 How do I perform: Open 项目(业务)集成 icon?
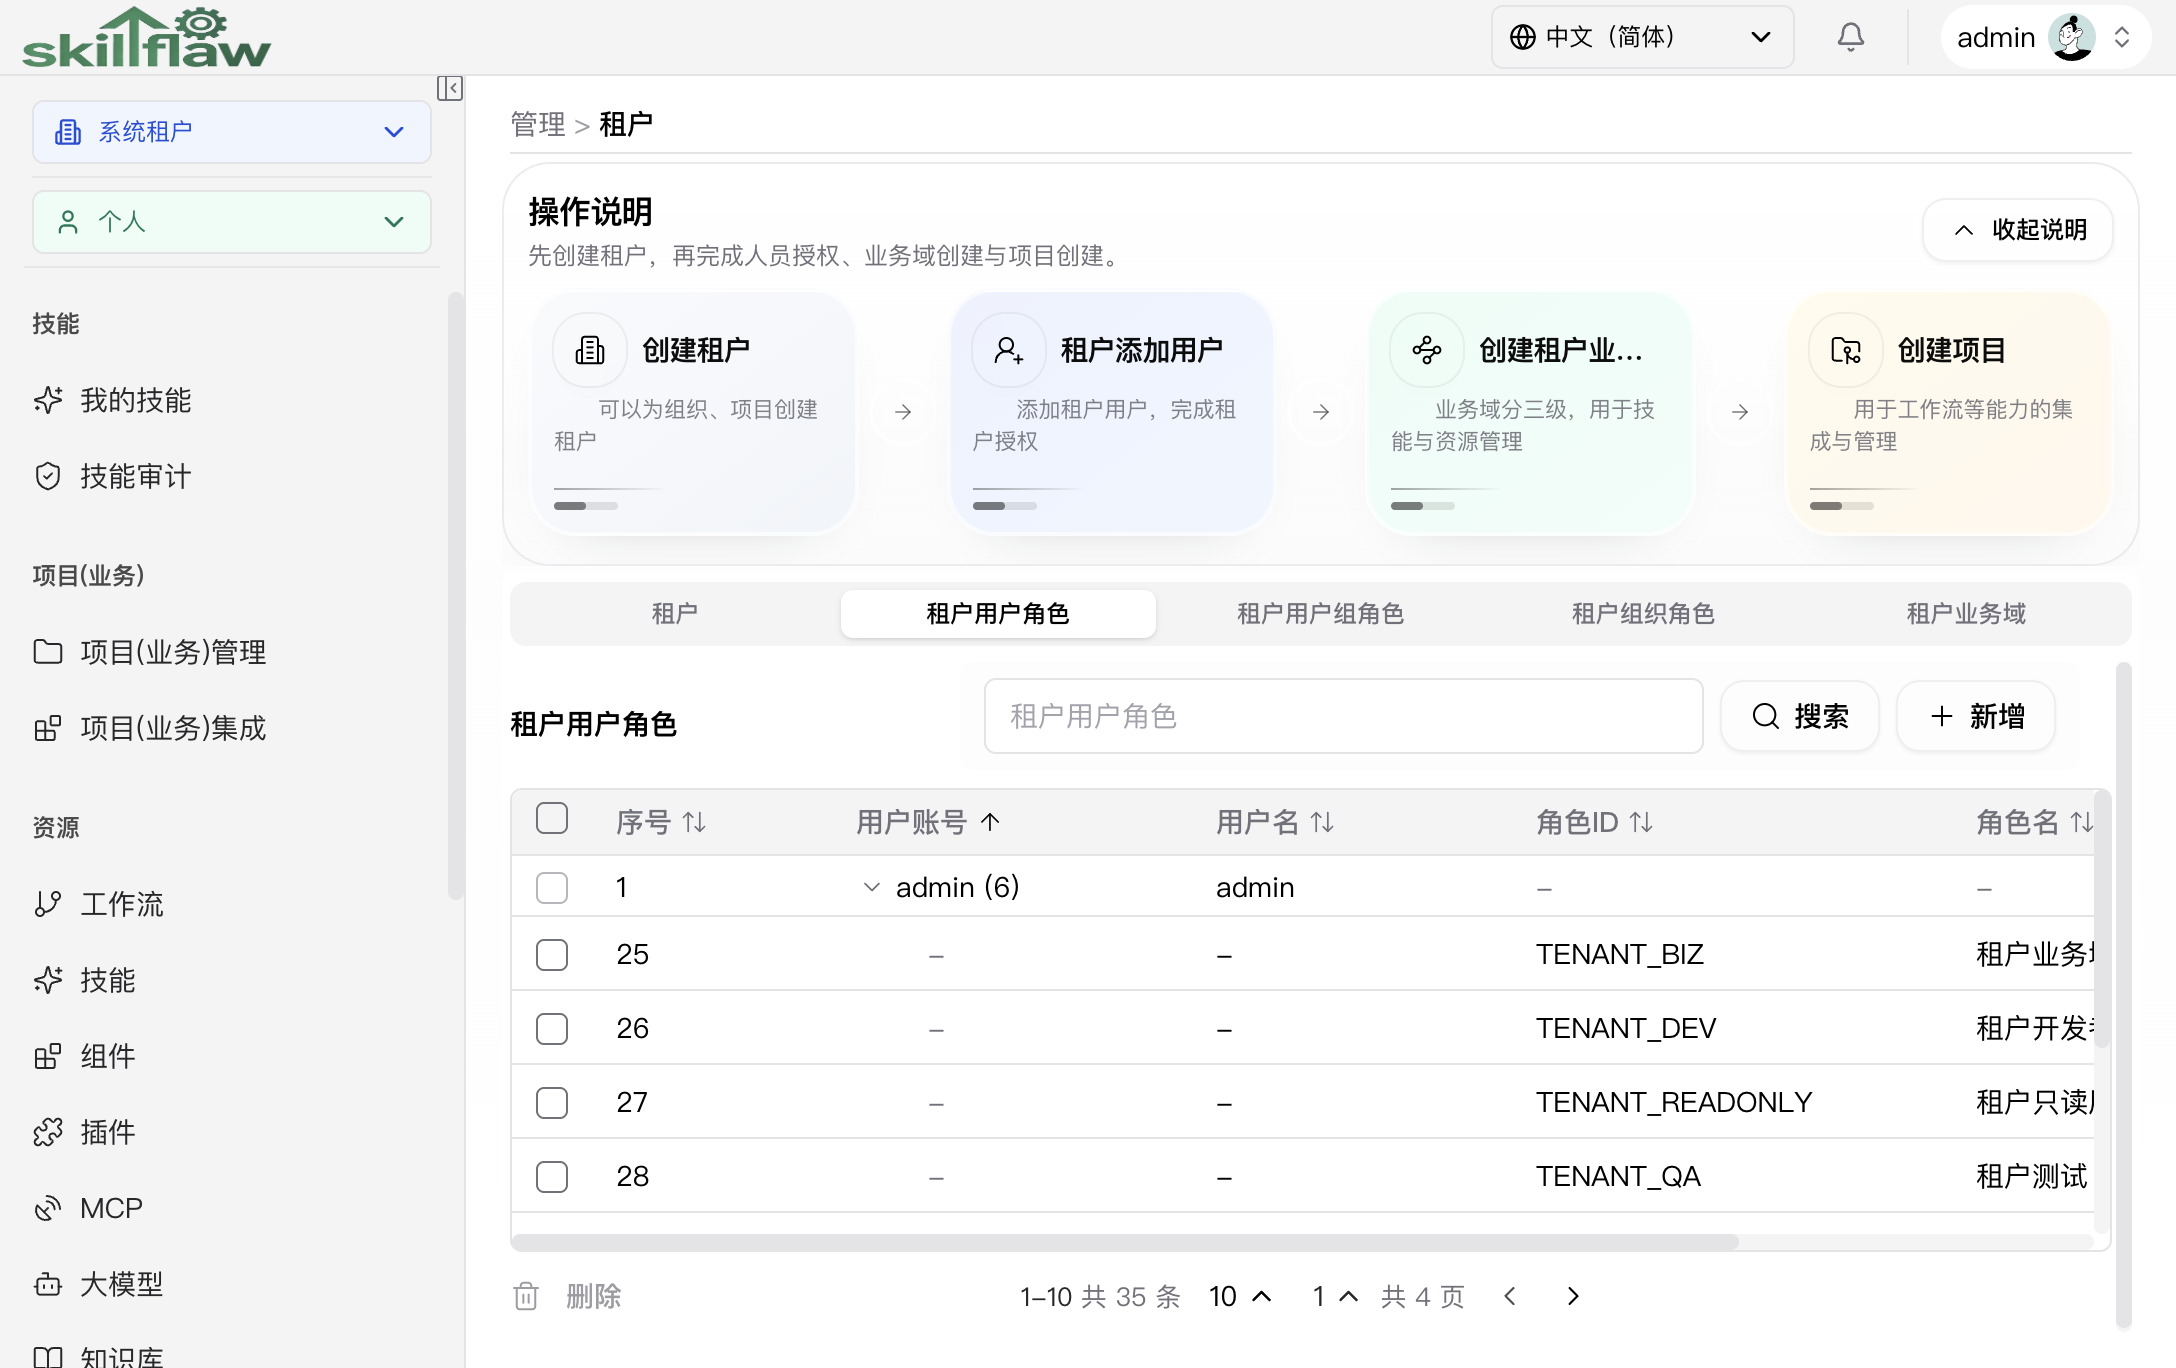[48, 728]
